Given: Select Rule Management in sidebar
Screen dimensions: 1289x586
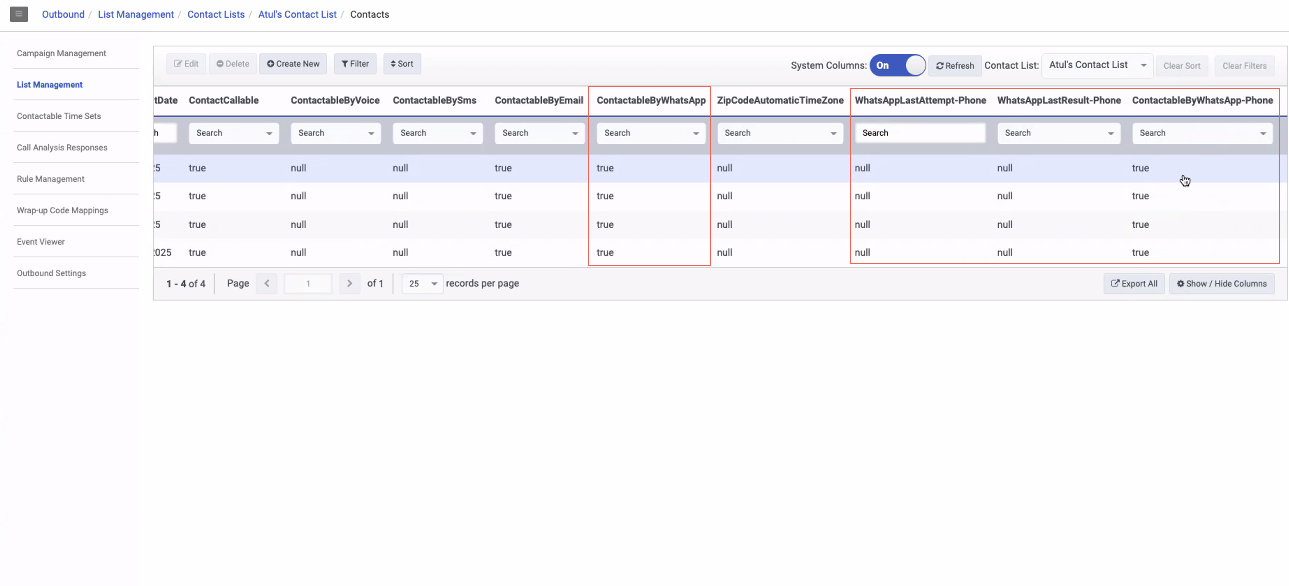Looking at the screenshot, I should [x=51, y=179].
